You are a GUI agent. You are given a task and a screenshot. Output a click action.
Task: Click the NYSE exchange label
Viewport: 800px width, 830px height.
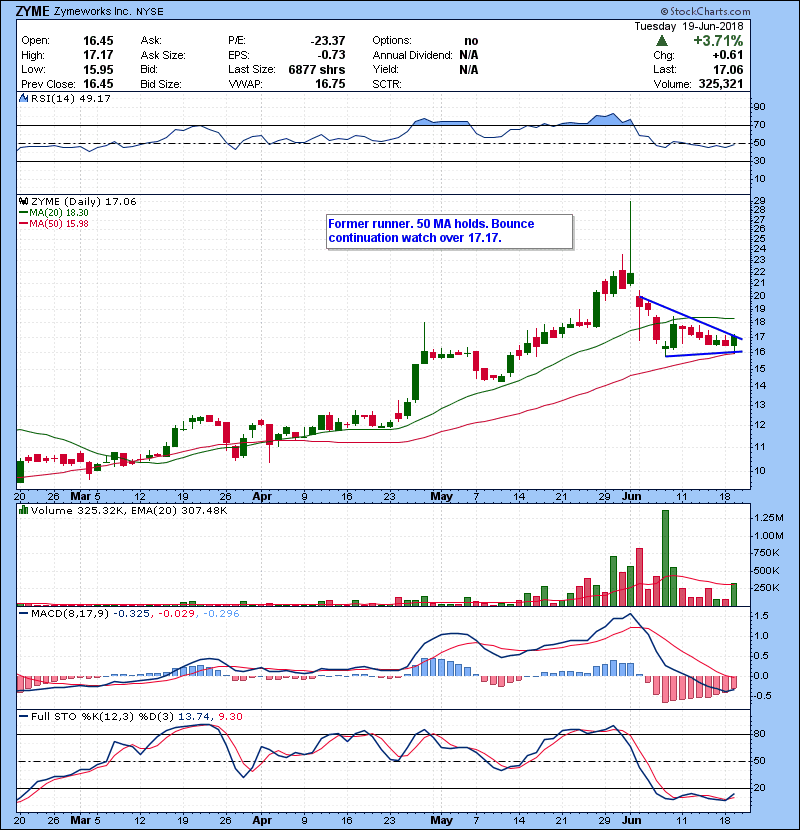150,12
